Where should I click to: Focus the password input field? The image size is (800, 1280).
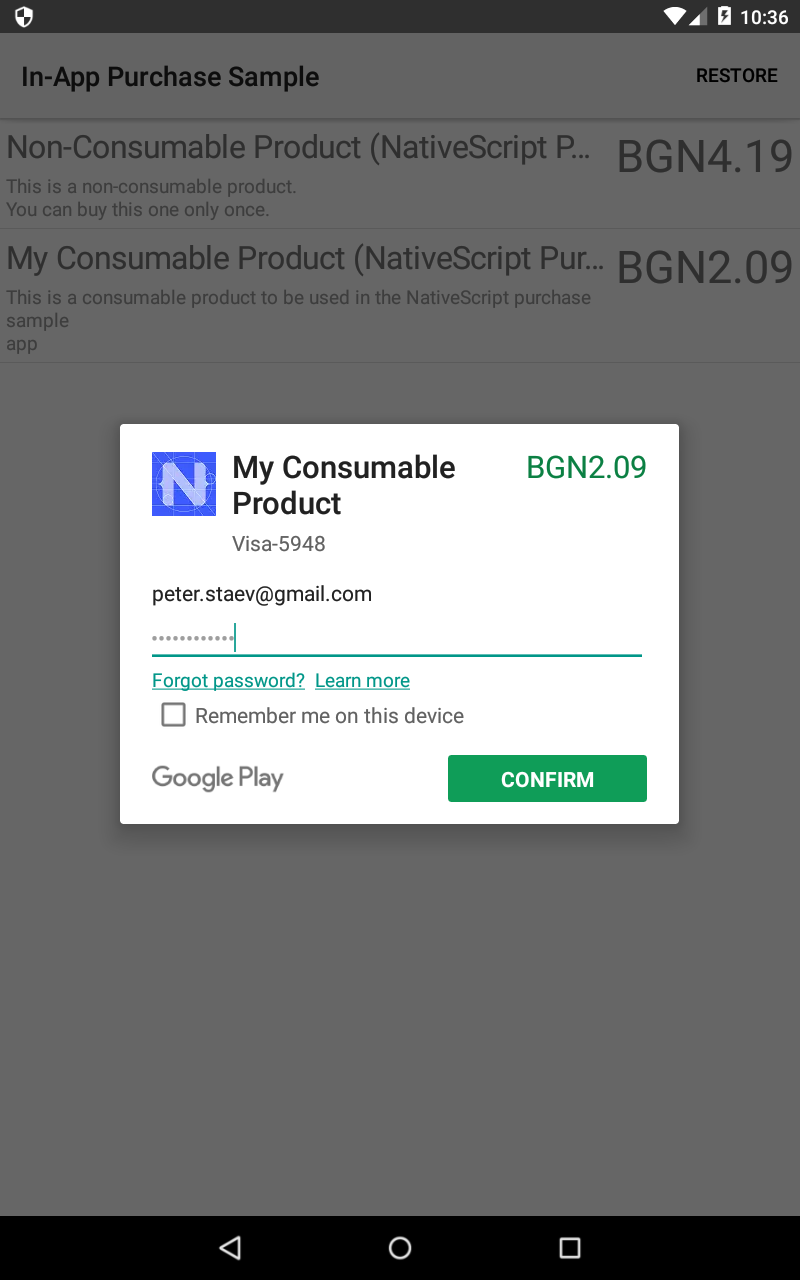pos(396,637)
